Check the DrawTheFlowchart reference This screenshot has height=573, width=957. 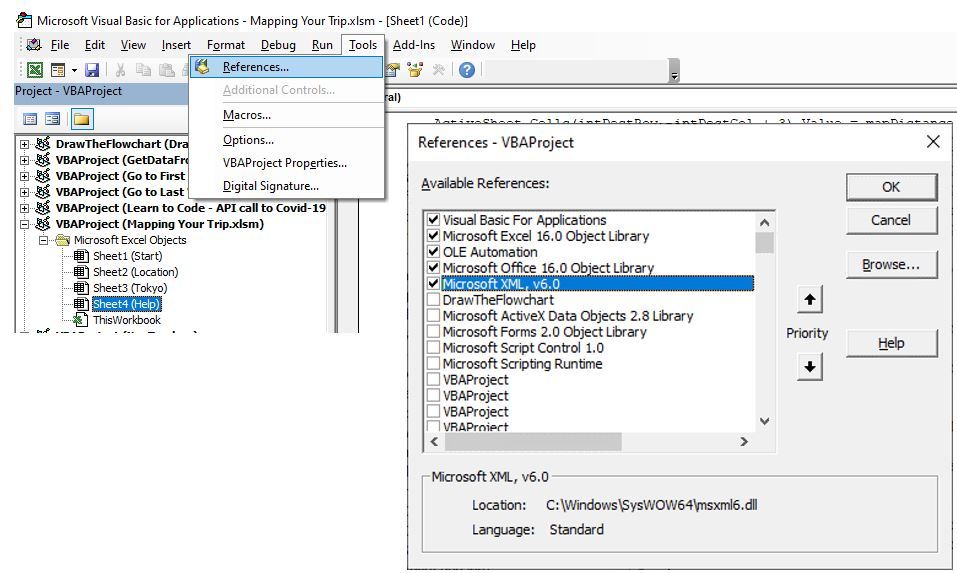tap(433, 300)
